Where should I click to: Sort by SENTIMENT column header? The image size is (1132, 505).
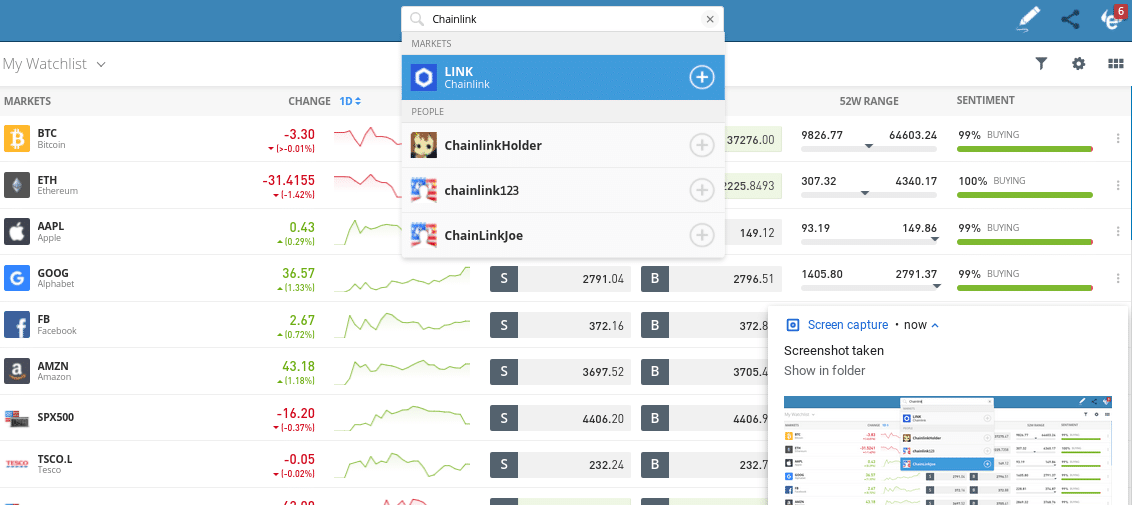coord(985,100)
